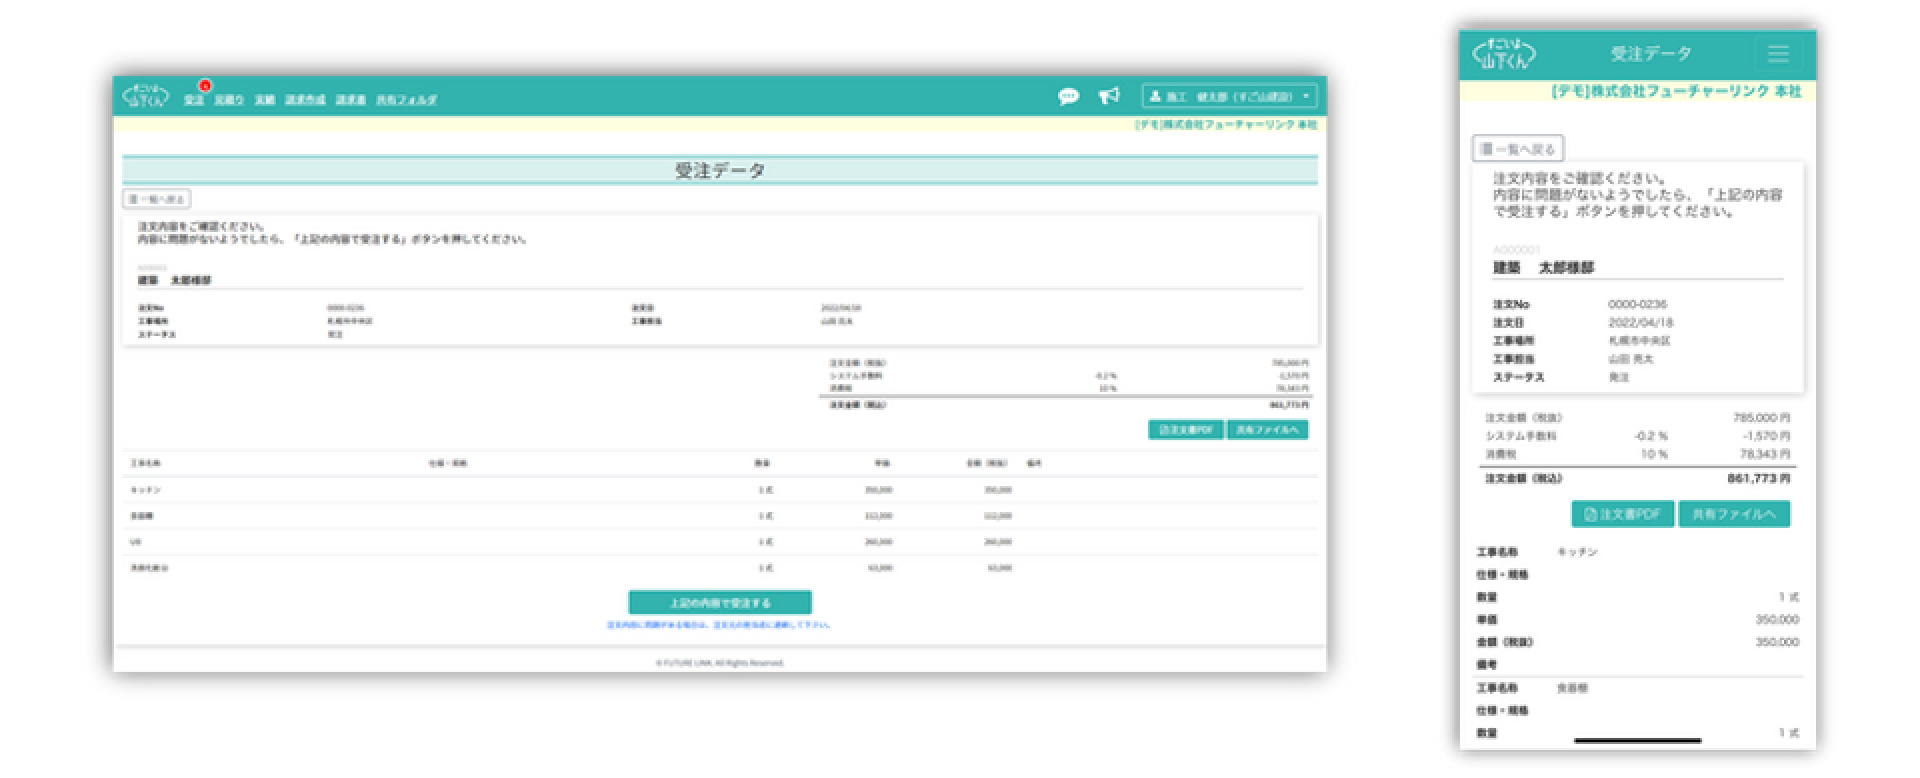Click 共有ファイルへ button in desktop view
The width and height of the screenshot is (1920, 778).
1267,430
